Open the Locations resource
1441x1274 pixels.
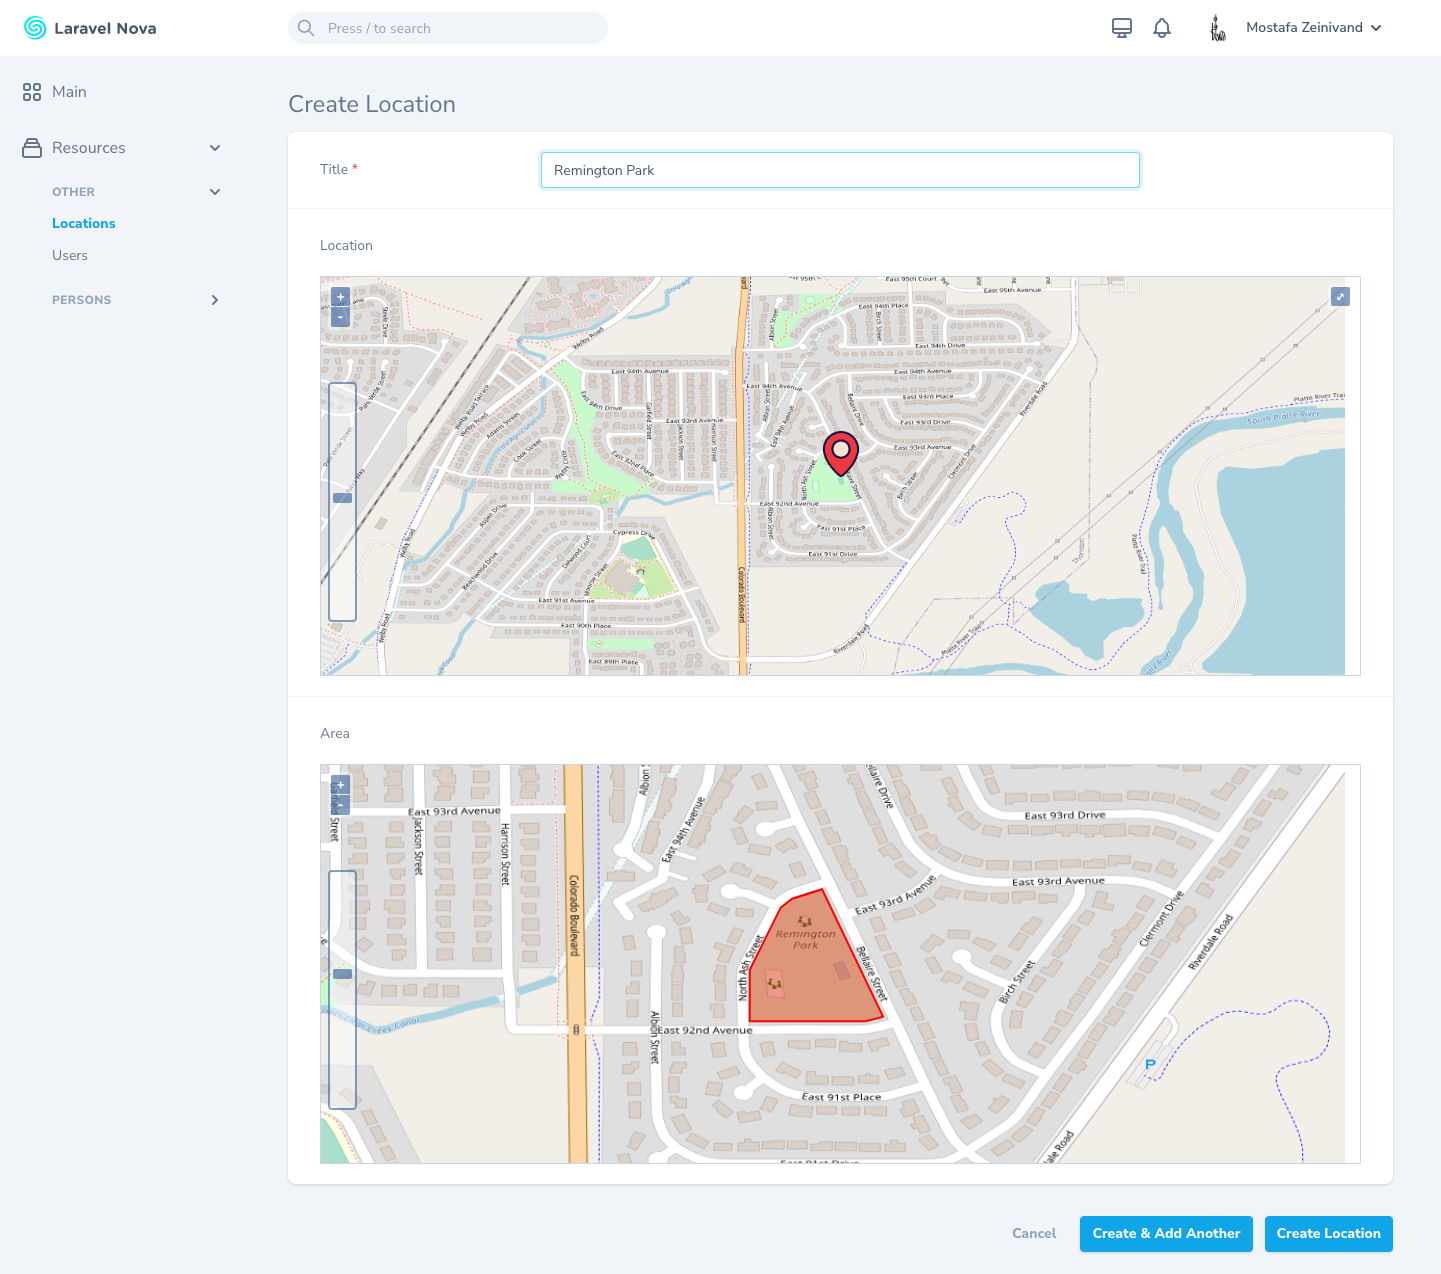click(84, 224)
